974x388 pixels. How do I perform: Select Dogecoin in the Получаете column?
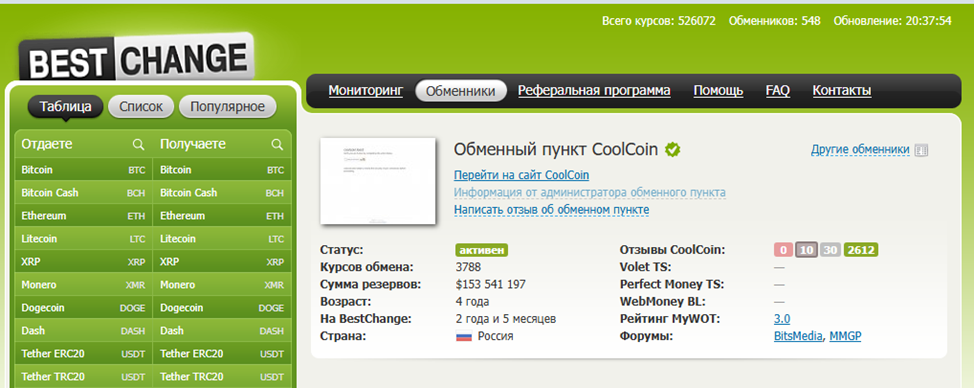(x=222, y=307)
